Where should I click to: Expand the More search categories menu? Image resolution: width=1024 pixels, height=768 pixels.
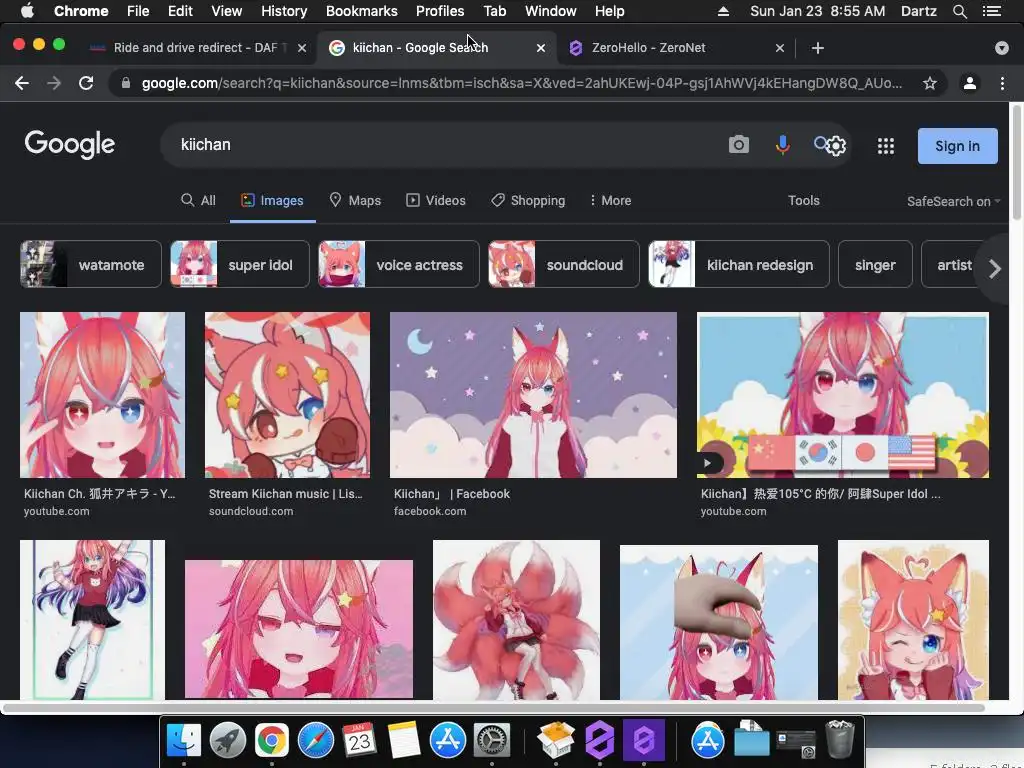point(610,200)
